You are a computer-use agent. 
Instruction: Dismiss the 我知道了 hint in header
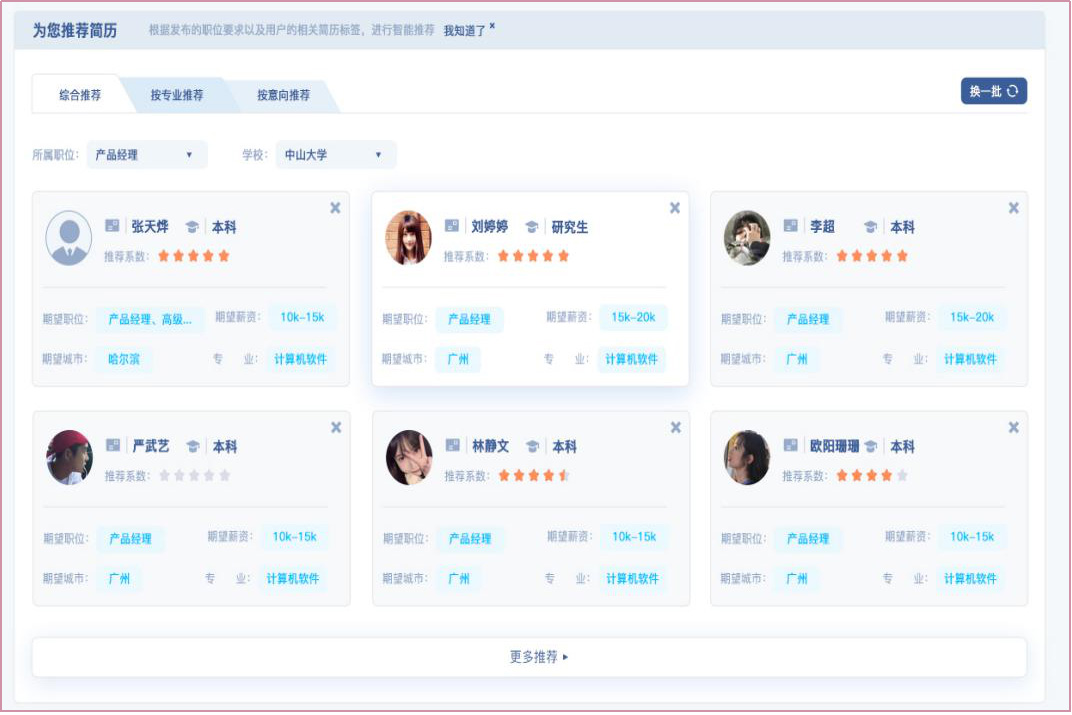pyautogui.click(x=492, y=27)
